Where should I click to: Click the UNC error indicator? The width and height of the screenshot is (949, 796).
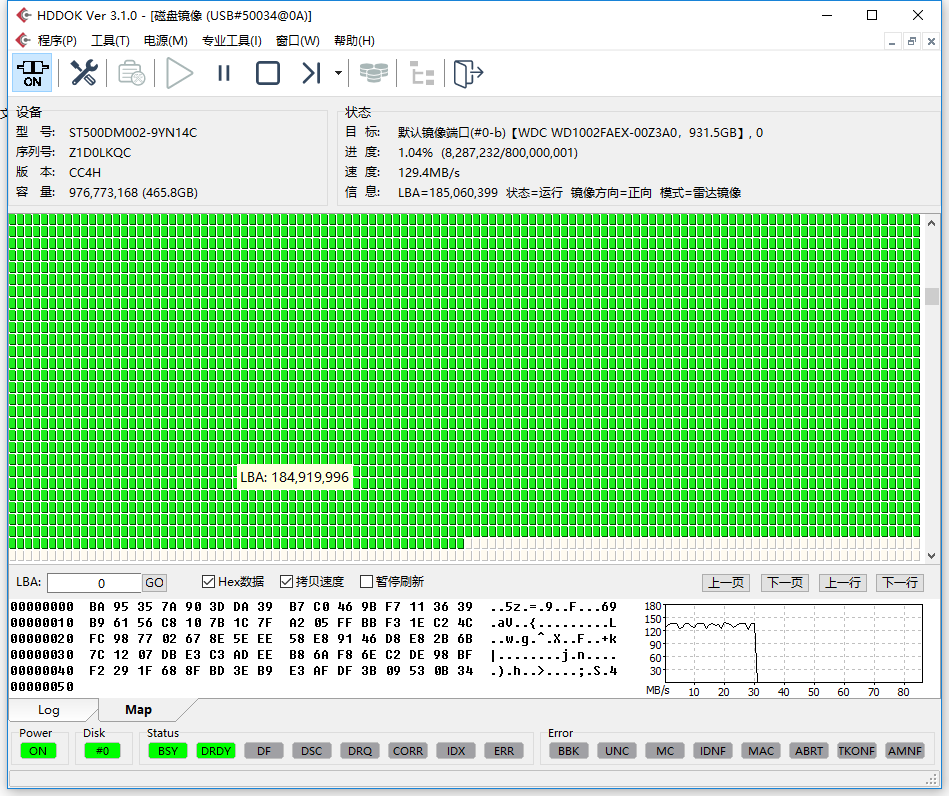point(617,751)
